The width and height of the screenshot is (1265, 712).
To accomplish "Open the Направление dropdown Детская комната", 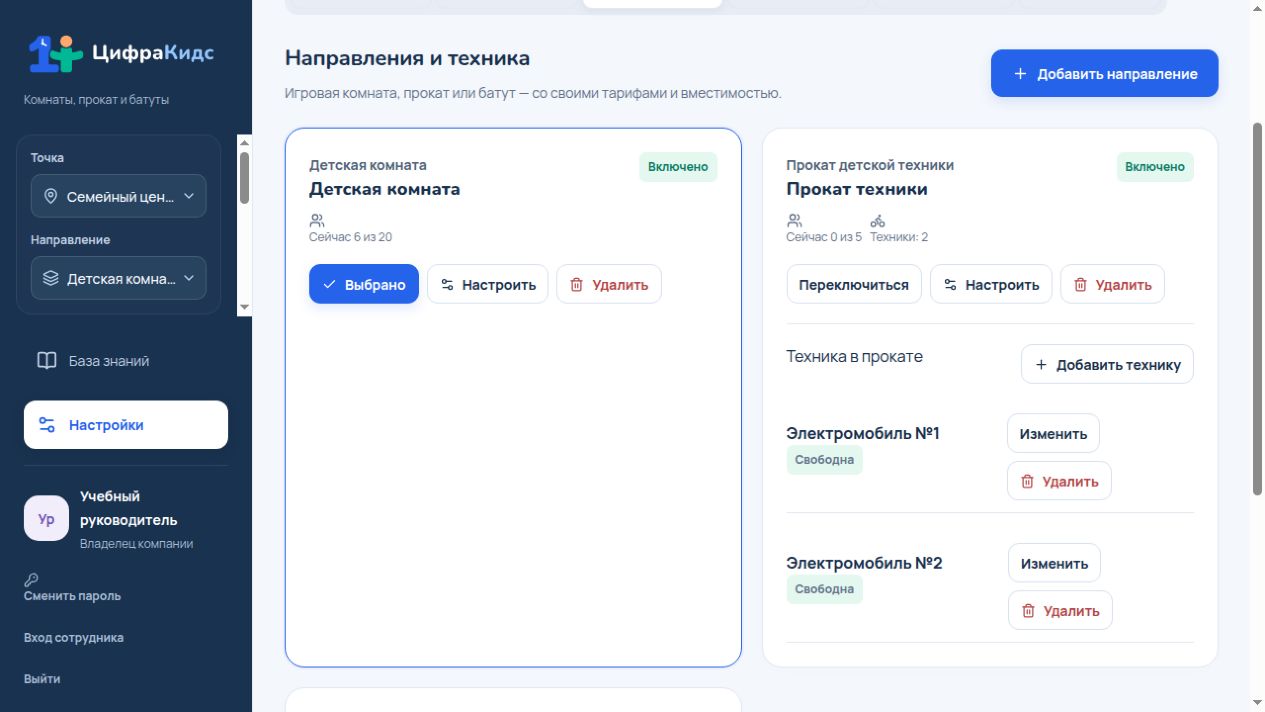I will (119, 279).
